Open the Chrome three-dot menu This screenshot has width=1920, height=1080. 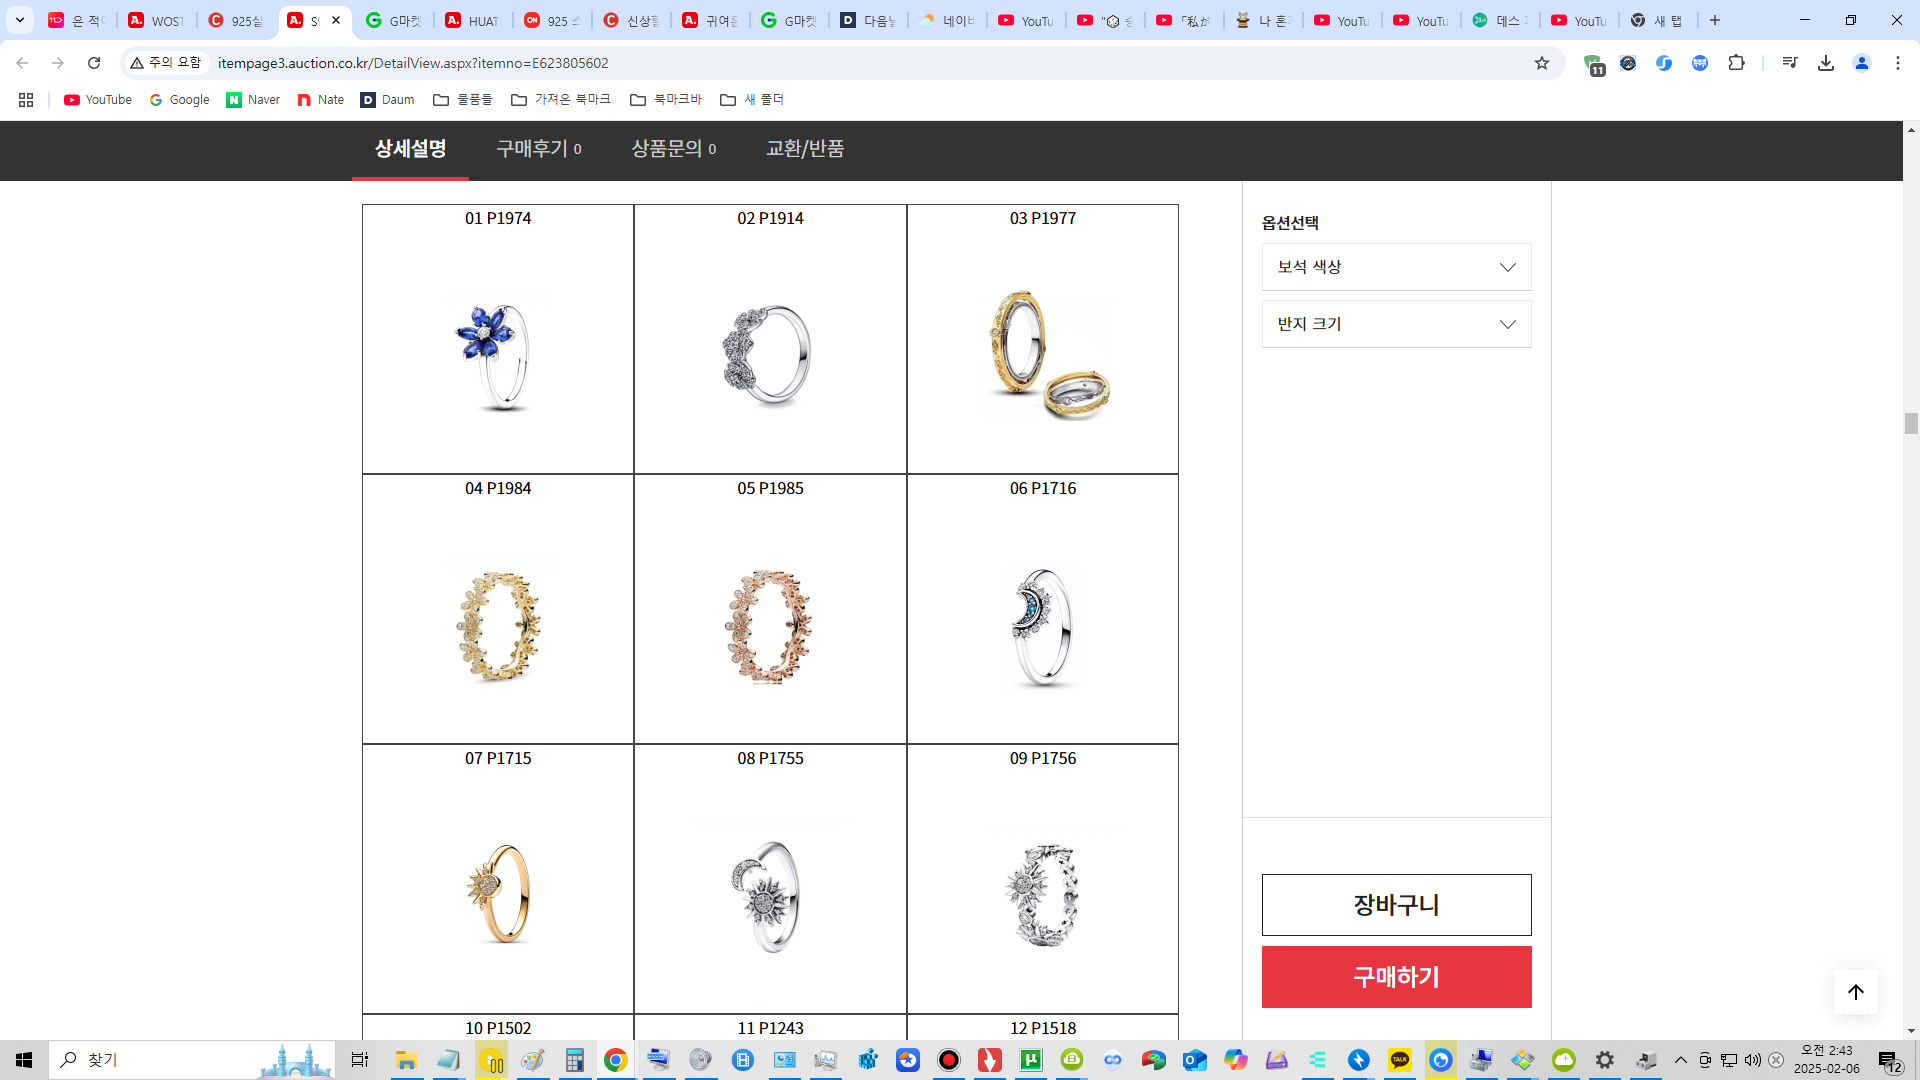(1898, 63)
